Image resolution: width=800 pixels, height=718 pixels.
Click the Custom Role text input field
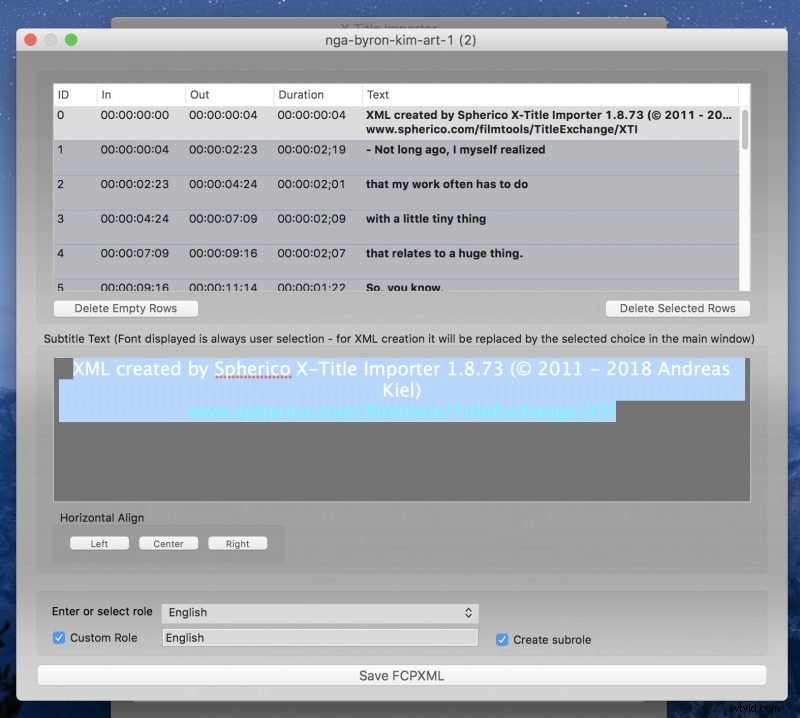pyautogui.click(x=320, y=638)
